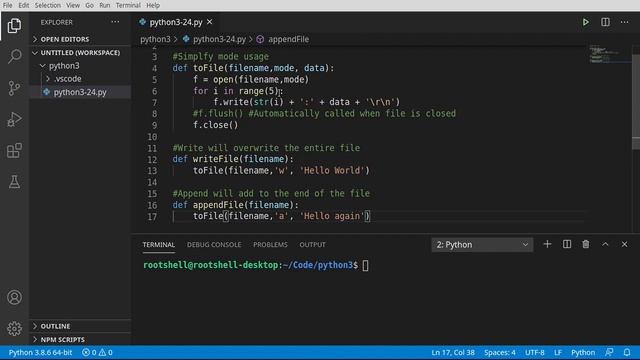Open python3-24.py in the explorer tree

pyautogui.click(x=80, y=92)
